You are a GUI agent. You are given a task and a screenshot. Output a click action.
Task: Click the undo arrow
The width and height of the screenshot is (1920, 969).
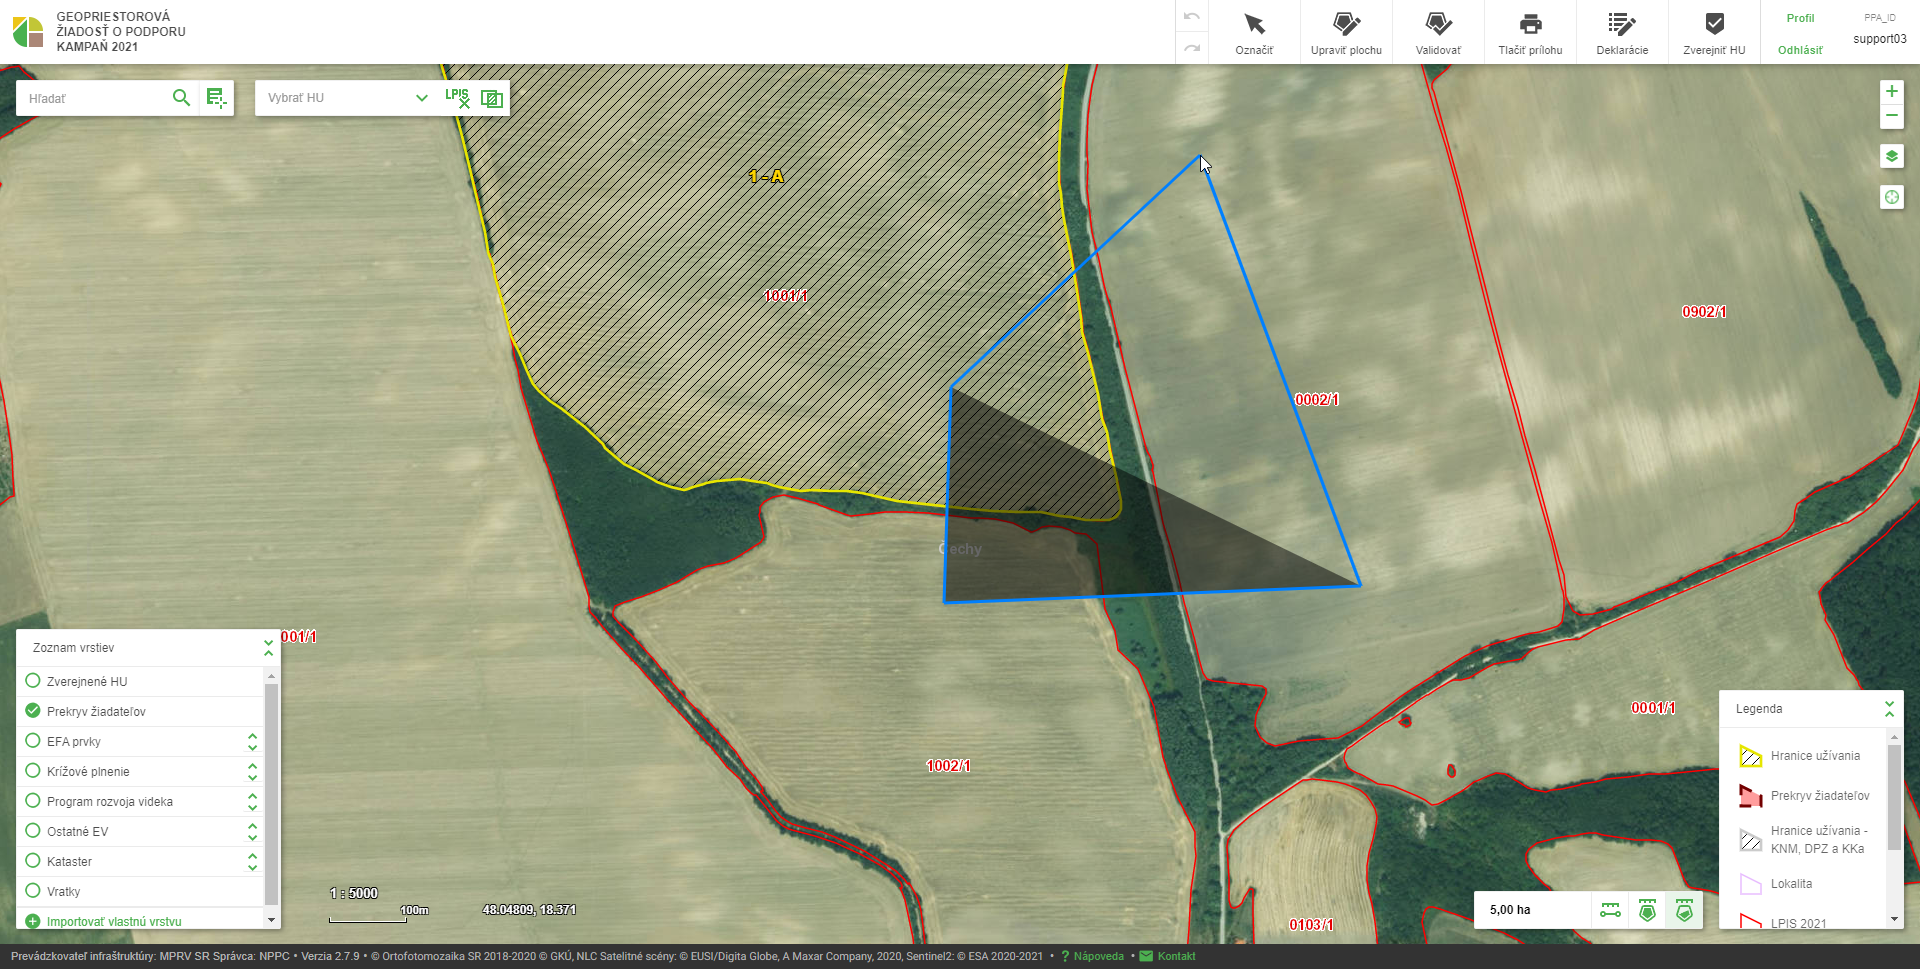(1192, 17)
